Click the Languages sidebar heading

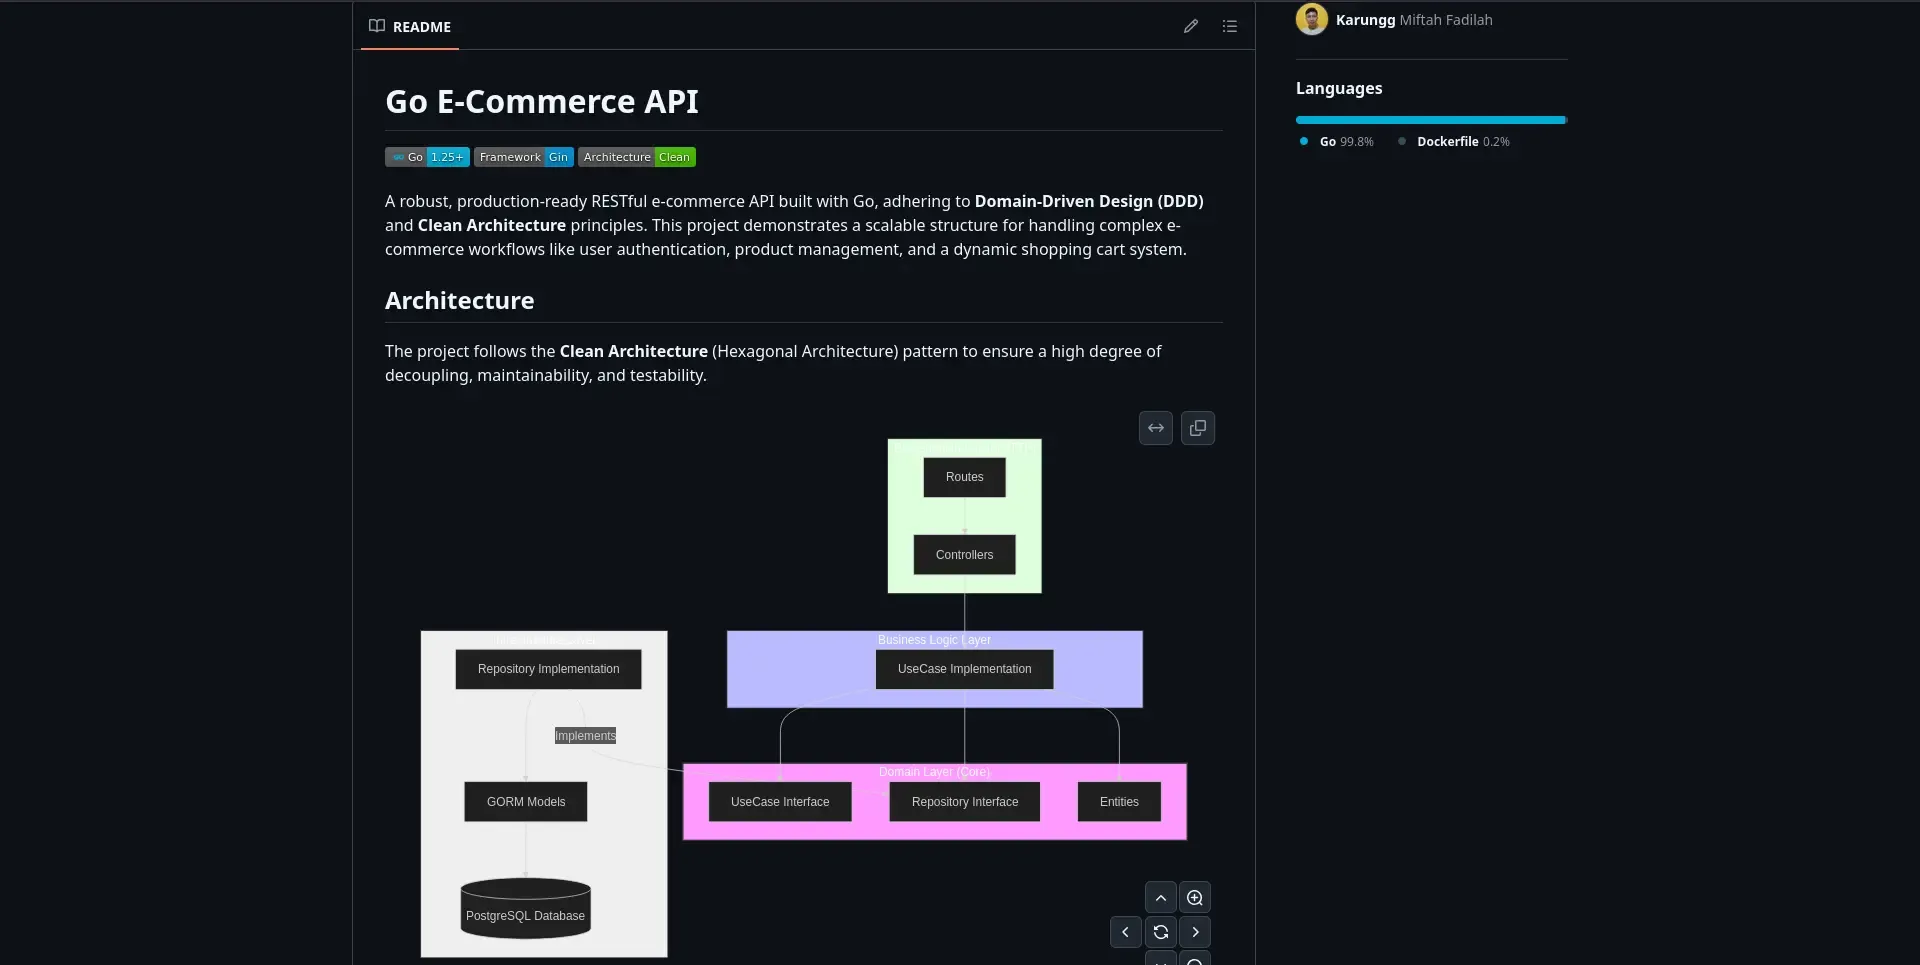tap(1339, 88)
